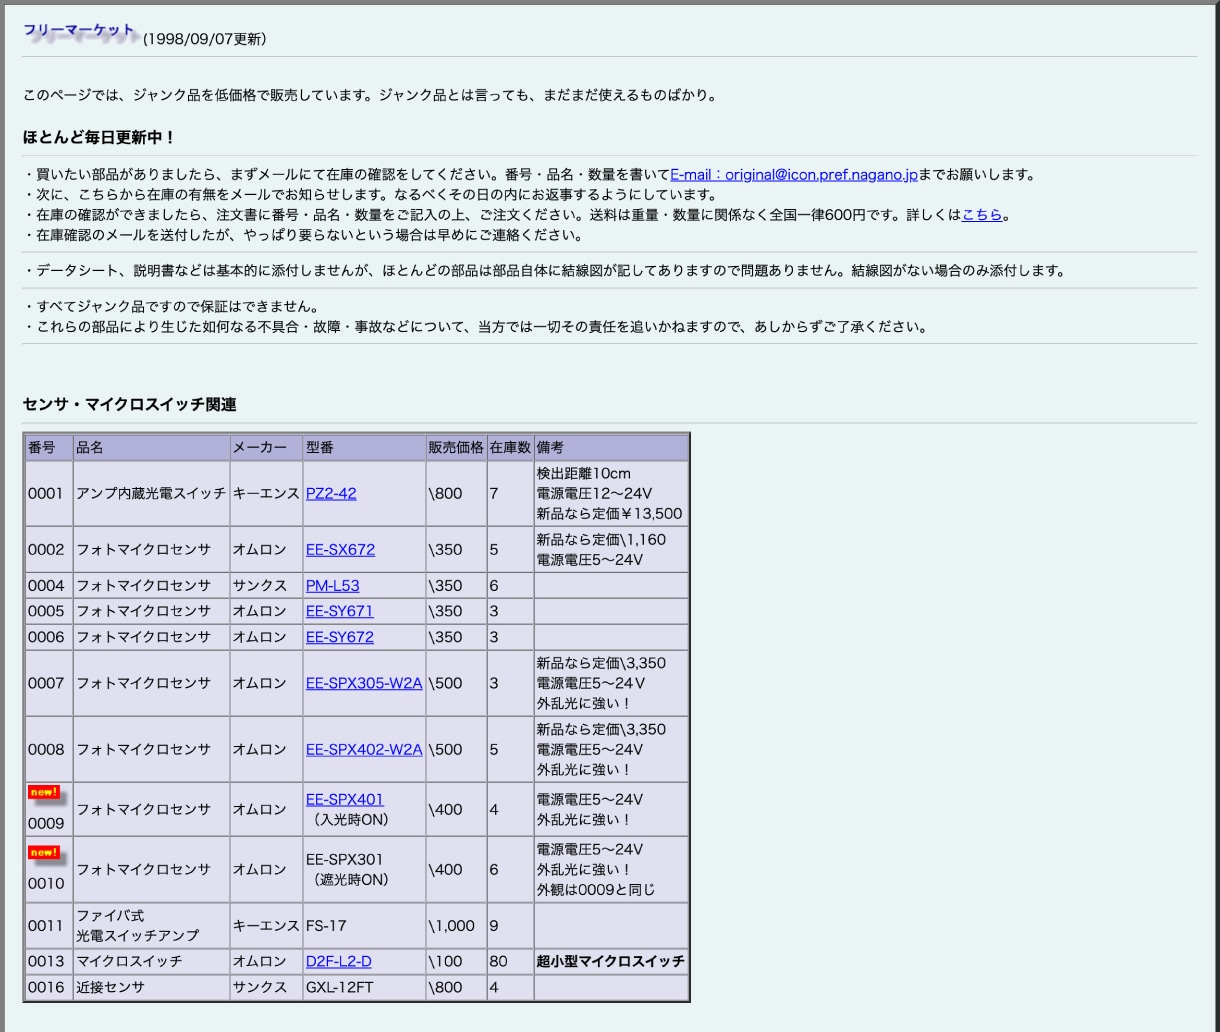1220x1032 pixels.
Task: Click the new! badge on item 0010
Action: tap(44, 853)
